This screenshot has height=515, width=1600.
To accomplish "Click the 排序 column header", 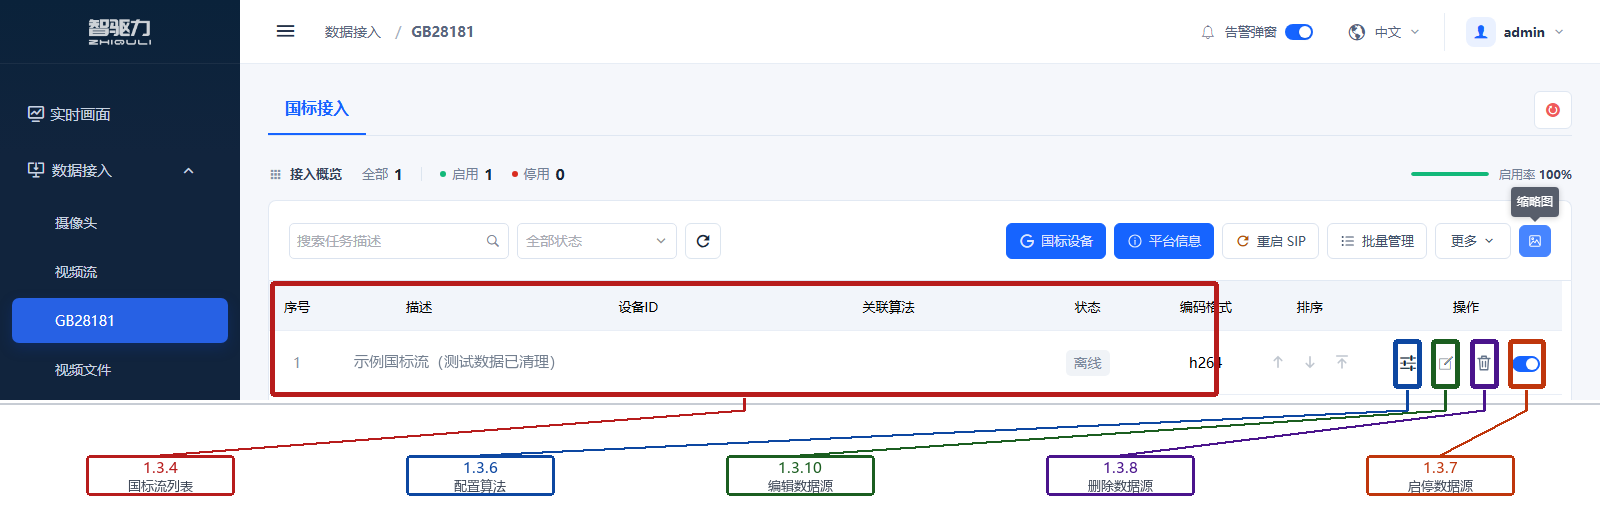I will [1310, 307].
